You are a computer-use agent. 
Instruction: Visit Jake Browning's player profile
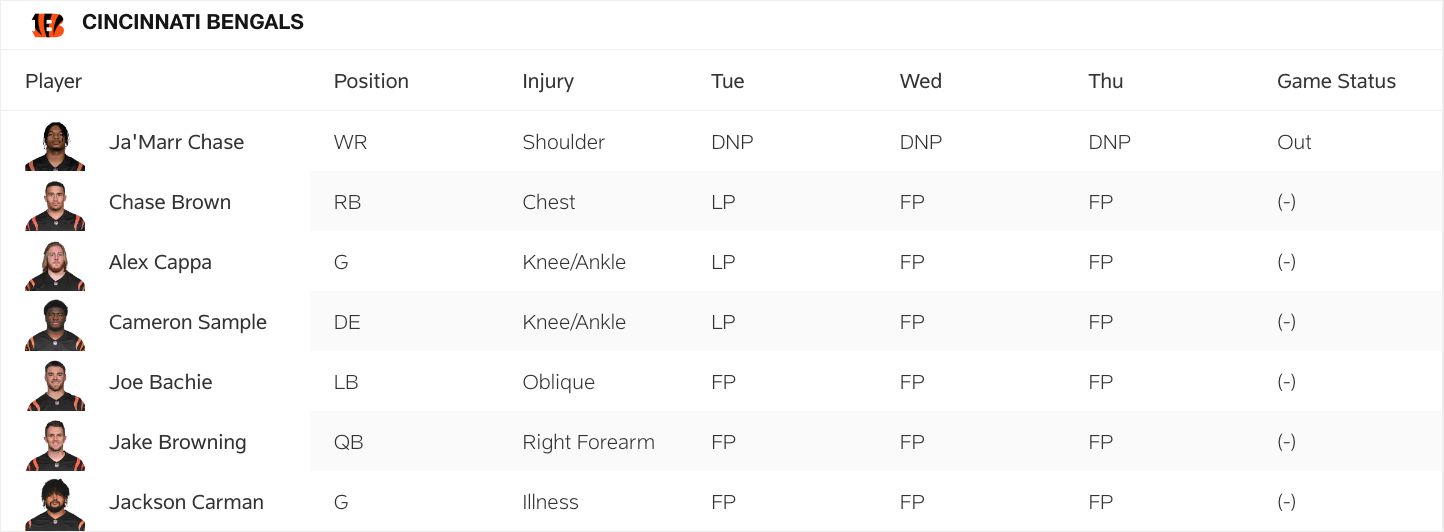pos(177,442)
